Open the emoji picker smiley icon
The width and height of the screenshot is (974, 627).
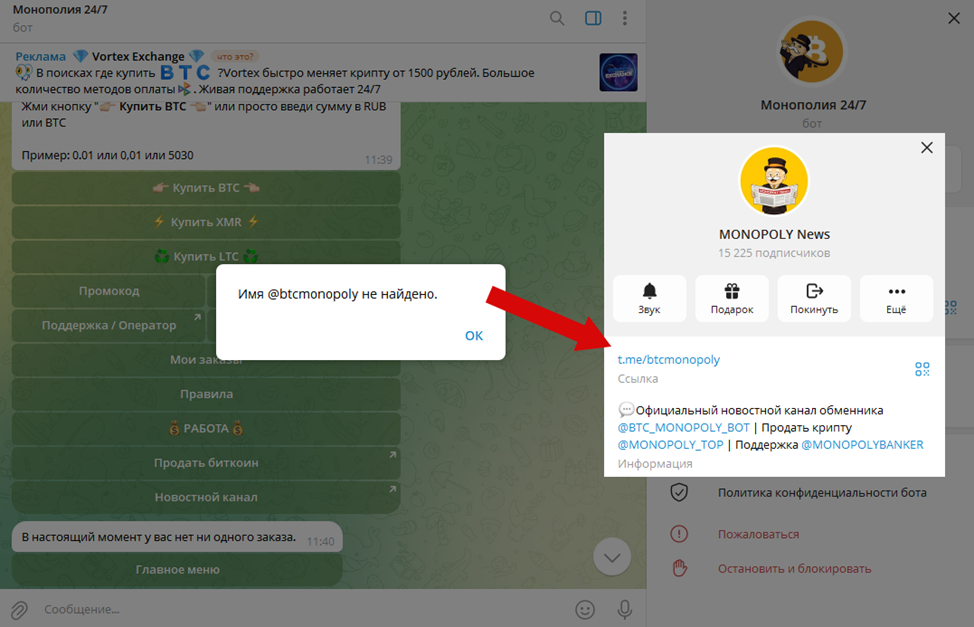(585, 610)
